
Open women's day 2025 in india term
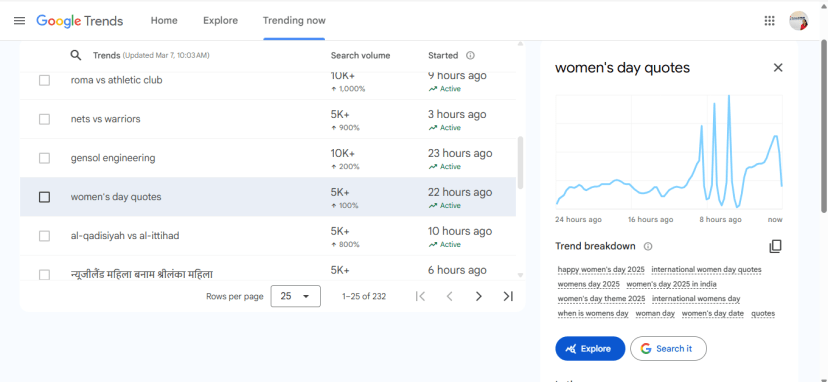click(x=671, y=284)
